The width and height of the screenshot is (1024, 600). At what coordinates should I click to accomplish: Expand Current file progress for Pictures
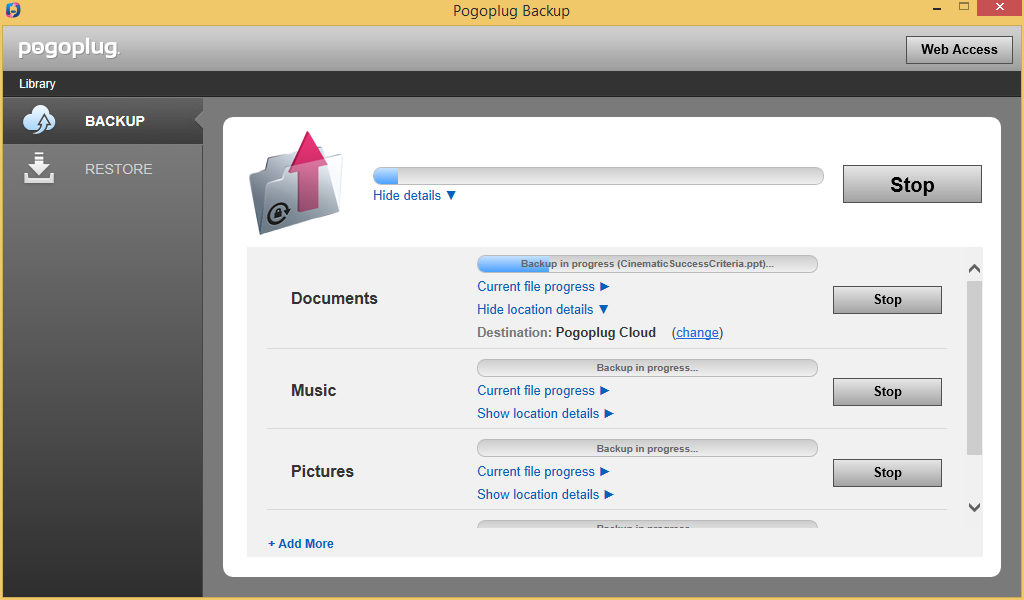click(x=543, y=471)
